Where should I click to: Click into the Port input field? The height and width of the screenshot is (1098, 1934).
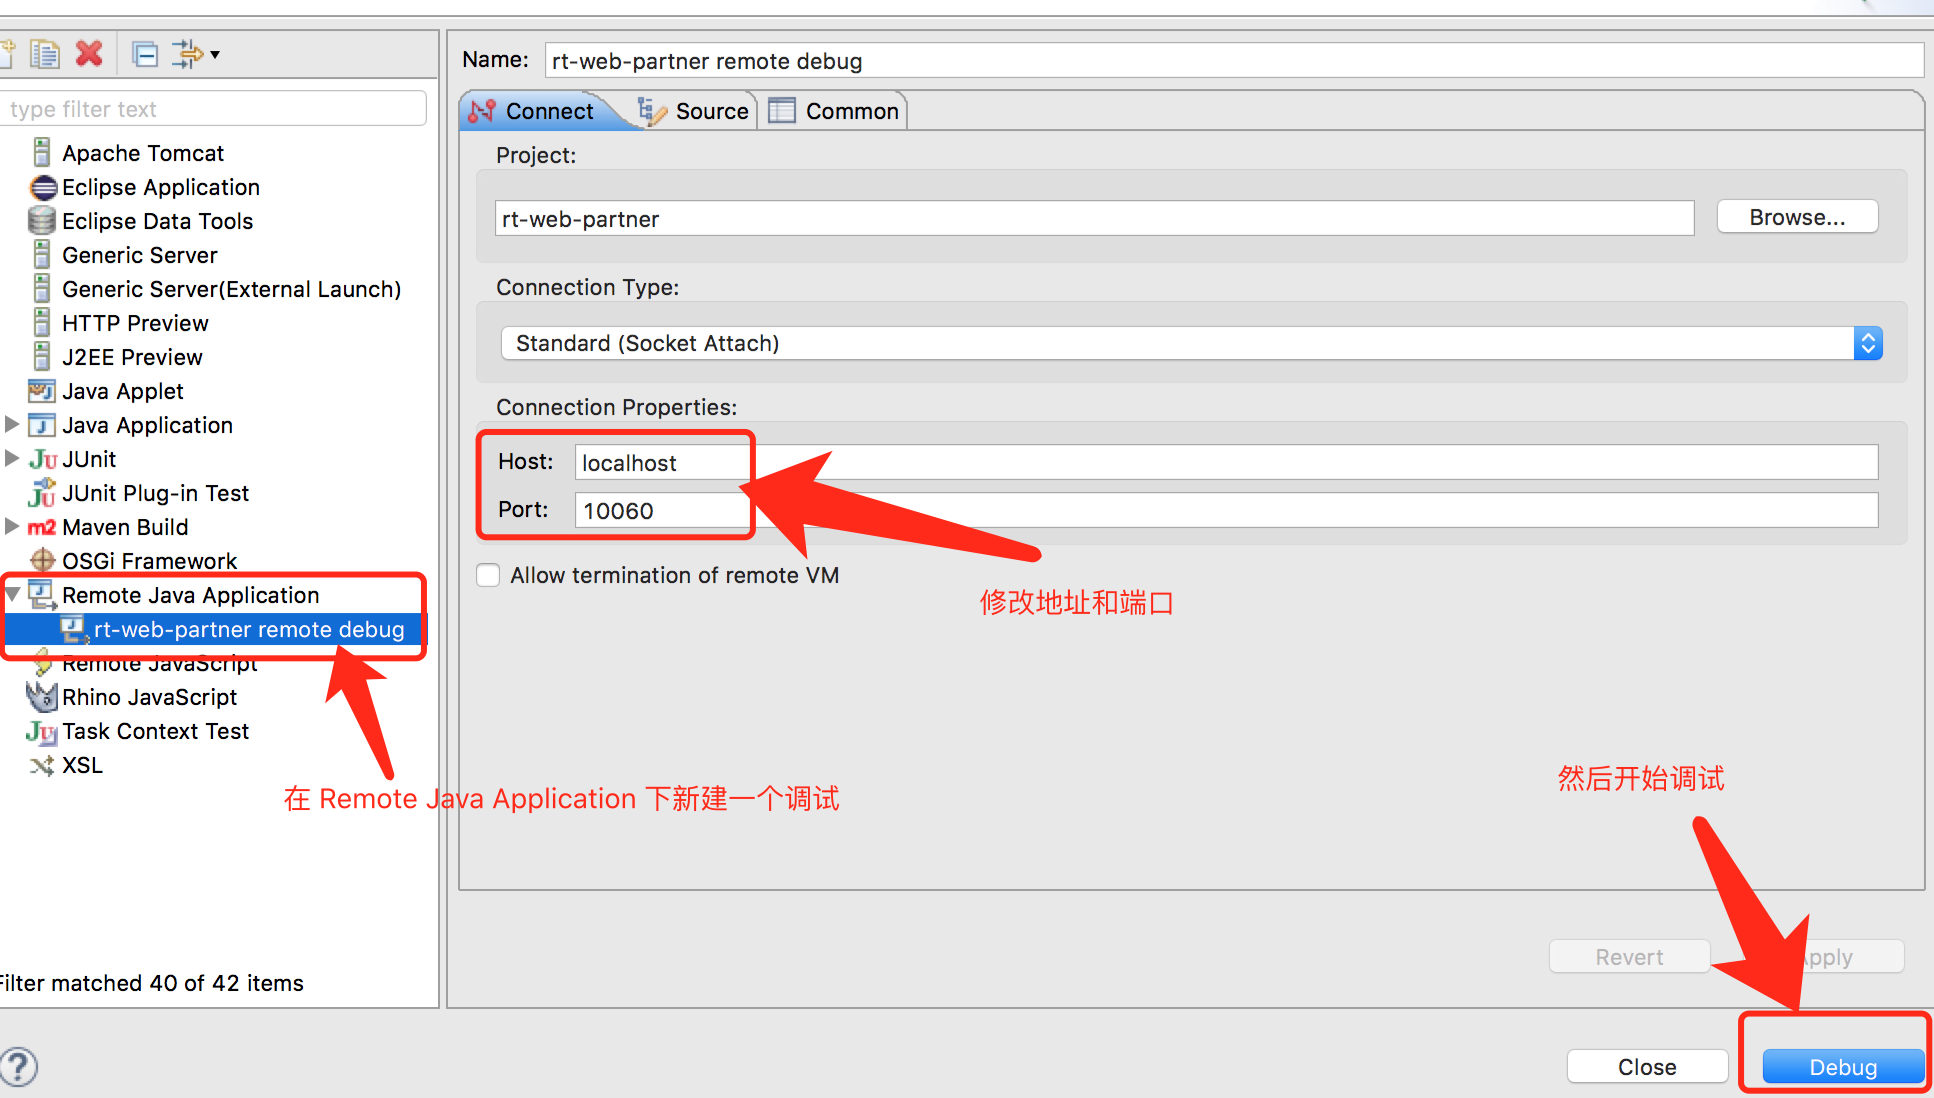[x=1226, y=510]
